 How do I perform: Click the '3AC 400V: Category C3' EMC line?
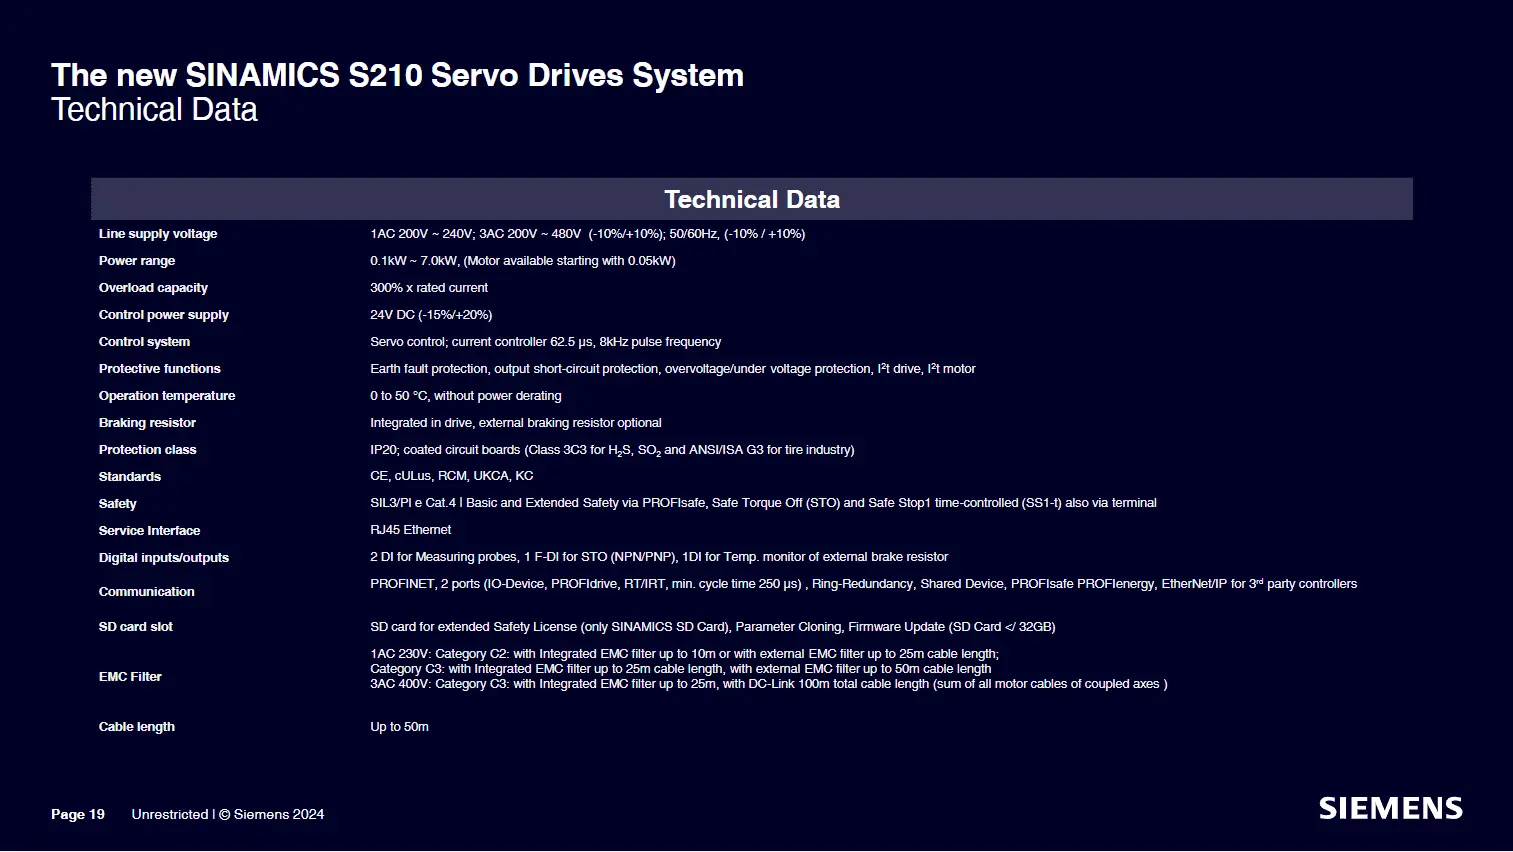point(769,684)
